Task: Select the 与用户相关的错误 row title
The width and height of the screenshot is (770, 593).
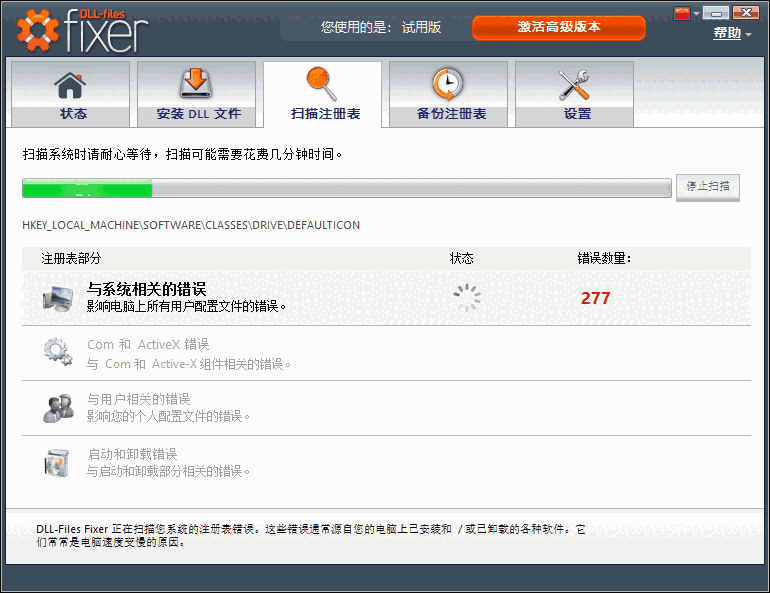Action: [138, 399]
